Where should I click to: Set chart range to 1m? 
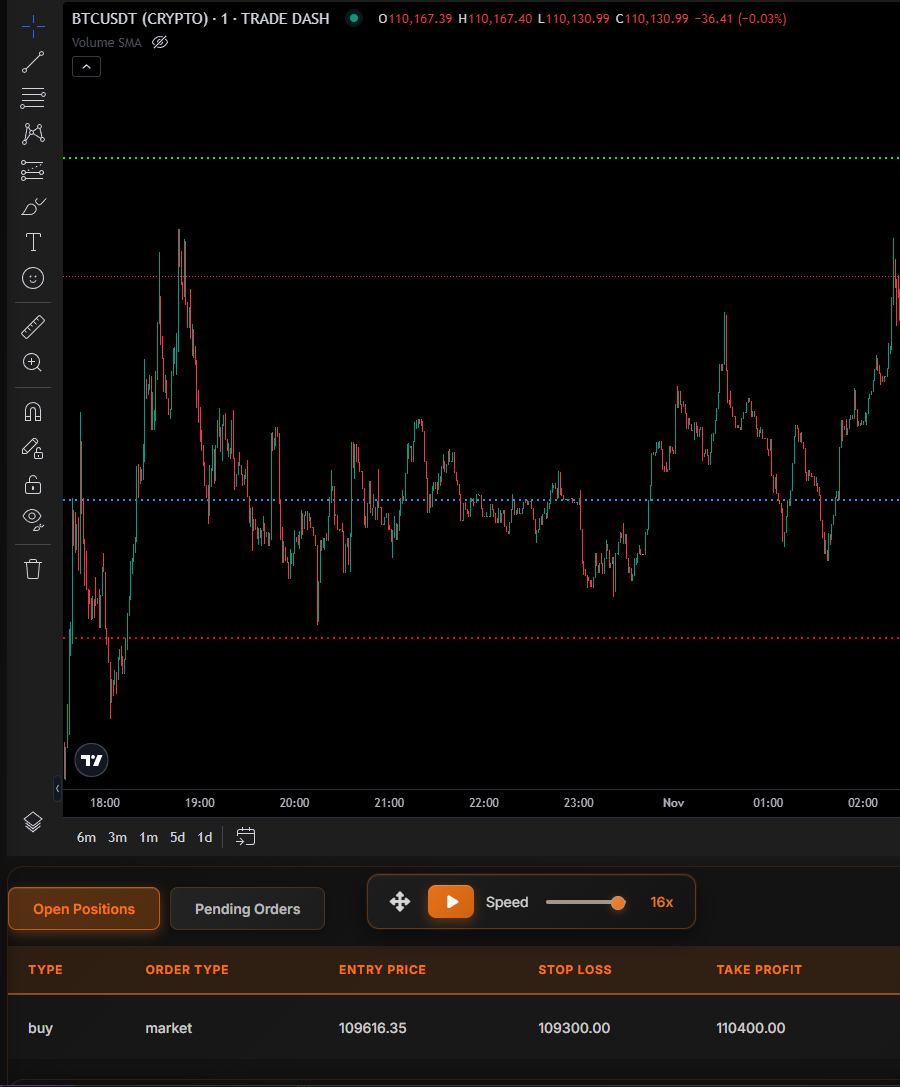coord(148,837)
